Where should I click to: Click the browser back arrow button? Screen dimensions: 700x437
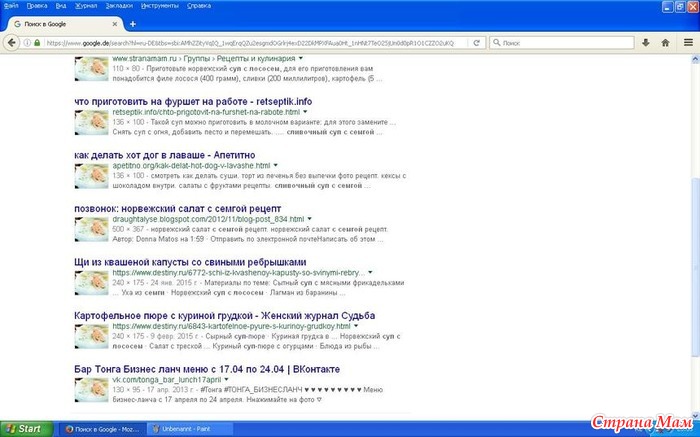click(13, 43)
